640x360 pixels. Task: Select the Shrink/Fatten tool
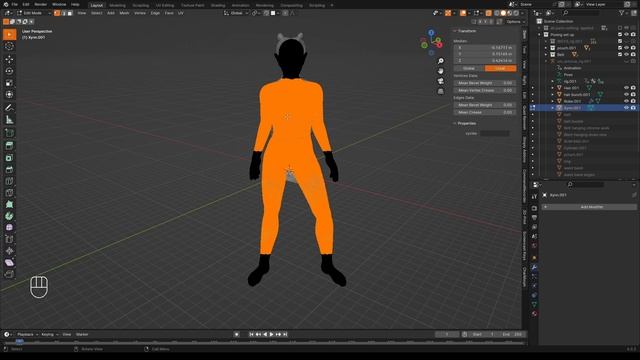pyautogui.click(x=9, y=251)
